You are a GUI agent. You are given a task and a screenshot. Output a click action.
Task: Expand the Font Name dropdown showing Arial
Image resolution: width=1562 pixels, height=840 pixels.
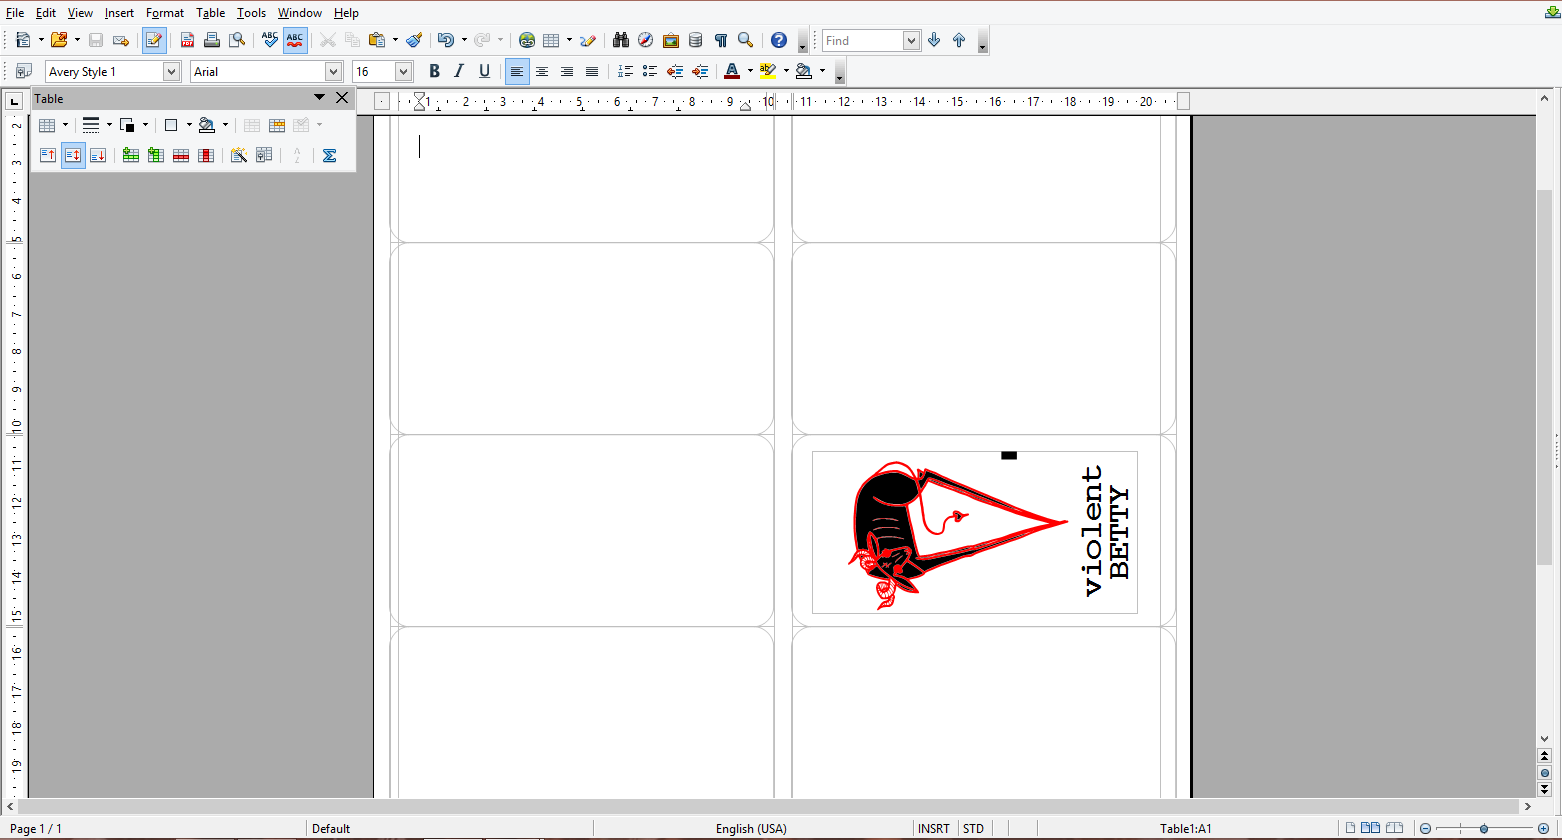pyautogui.click(x=333, y=71)
